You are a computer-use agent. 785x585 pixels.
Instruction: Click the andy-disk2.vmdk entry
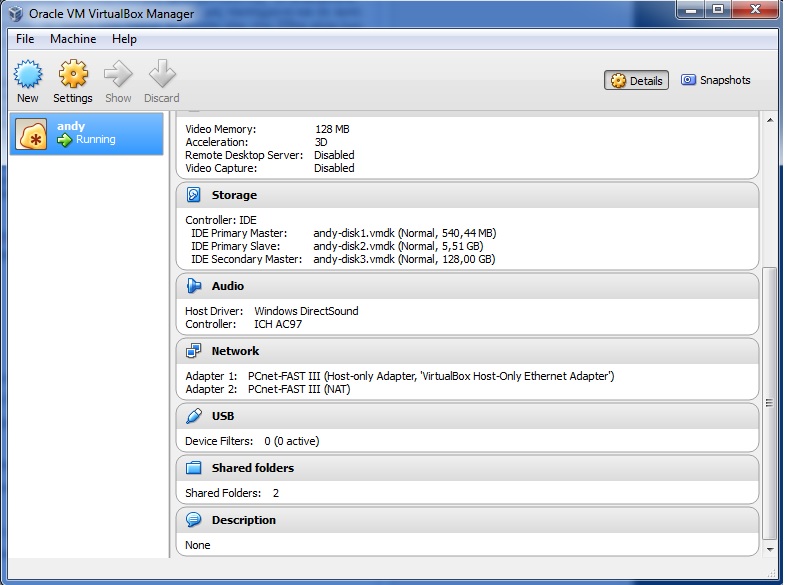(x=398, y=246)
